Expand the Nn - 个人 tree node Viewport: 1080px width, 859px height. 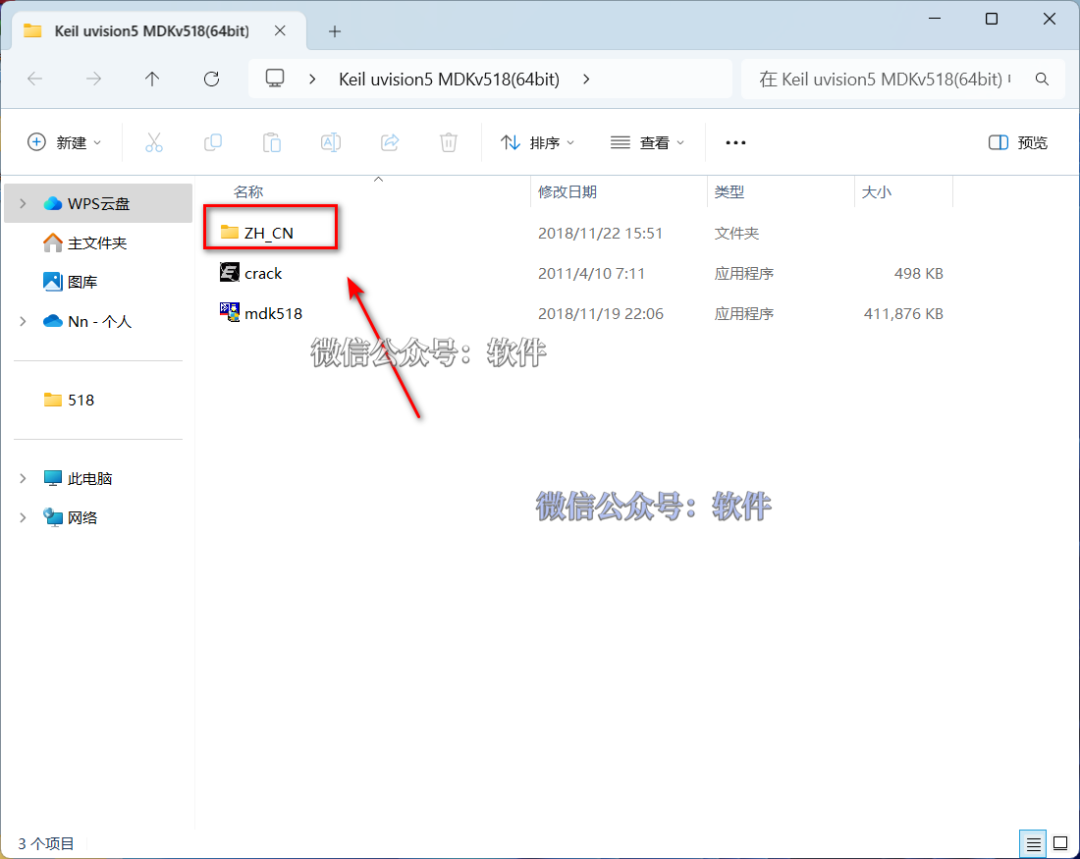tap(23, 321)
